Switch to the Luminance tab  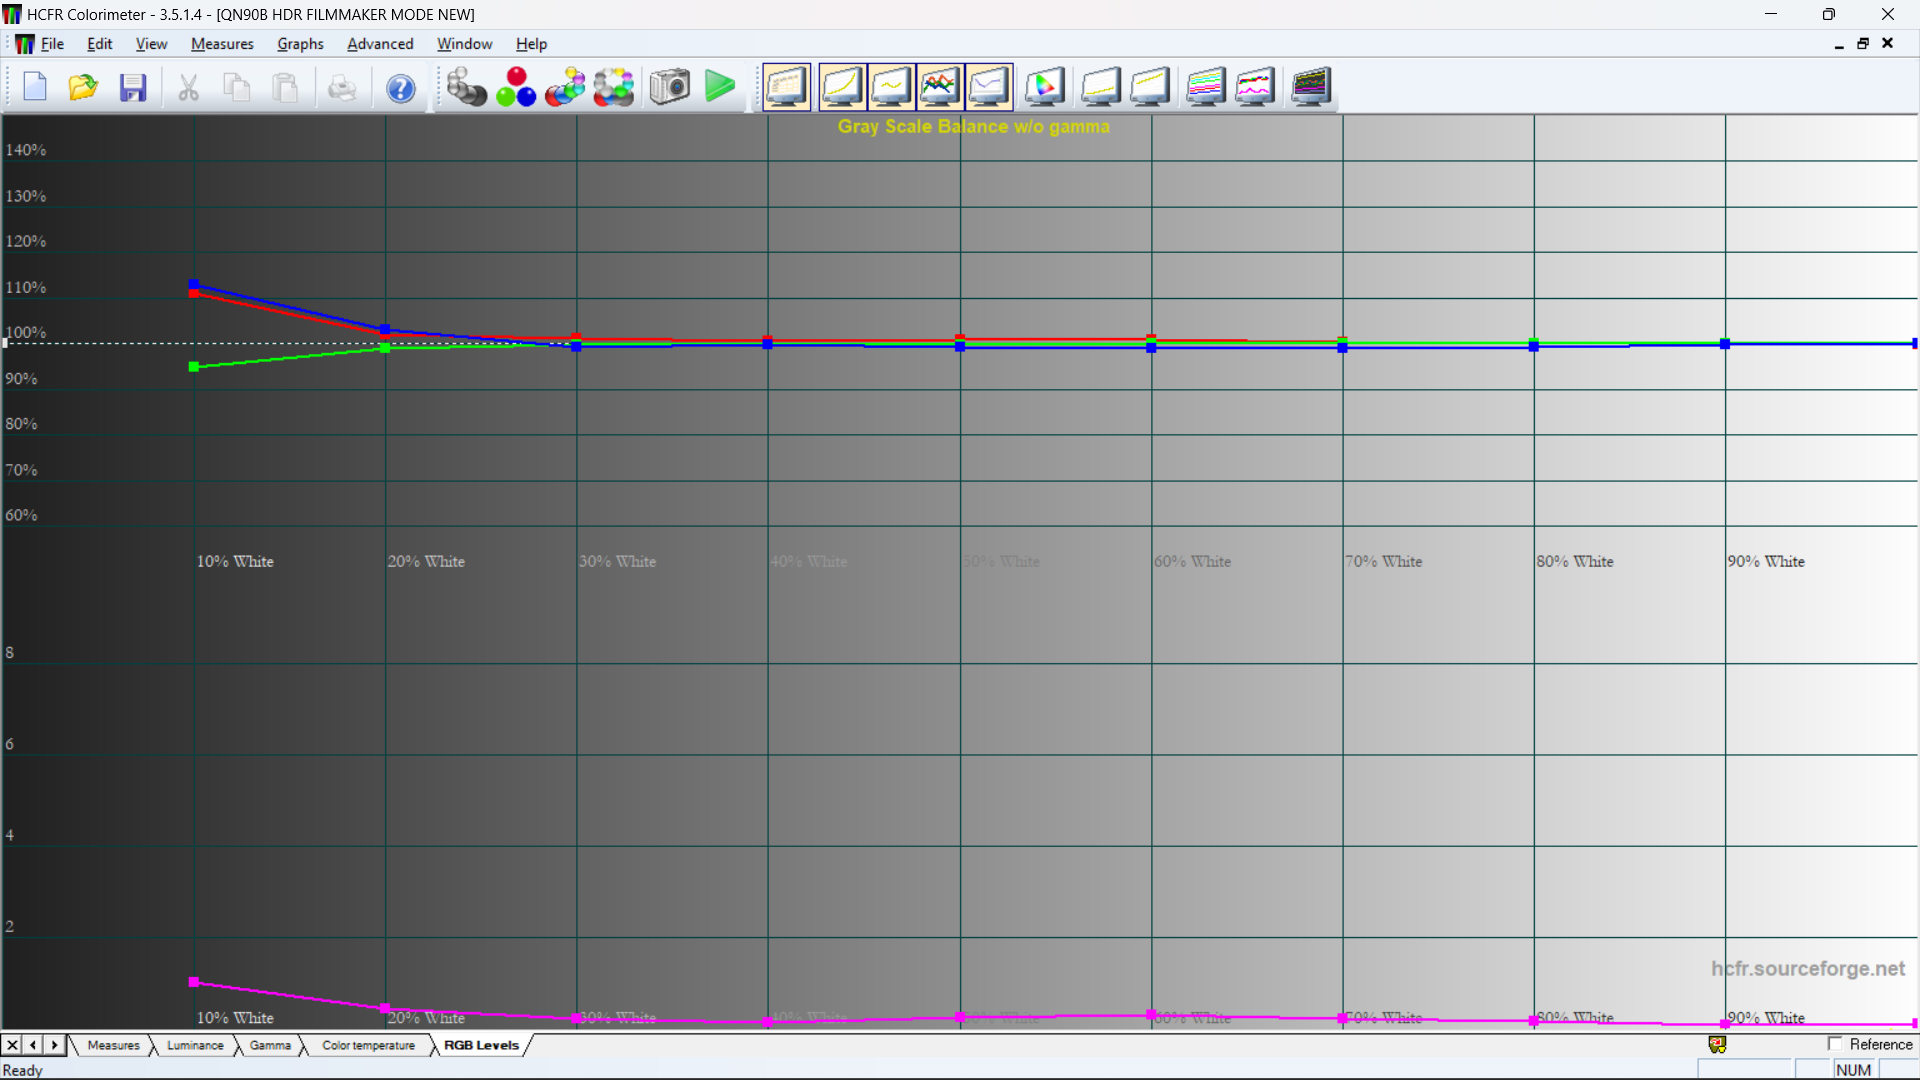195,1045
